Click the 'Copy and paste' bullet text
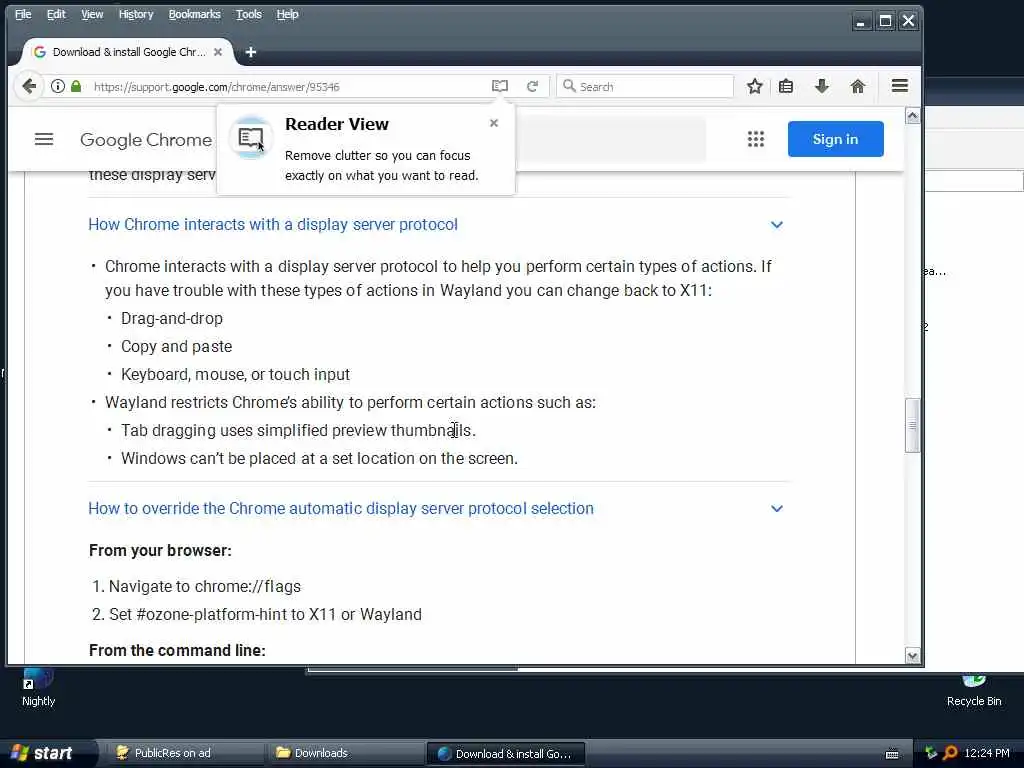Image resolution: width=1024 pixels, height=768 pixels. click(176, 347)
